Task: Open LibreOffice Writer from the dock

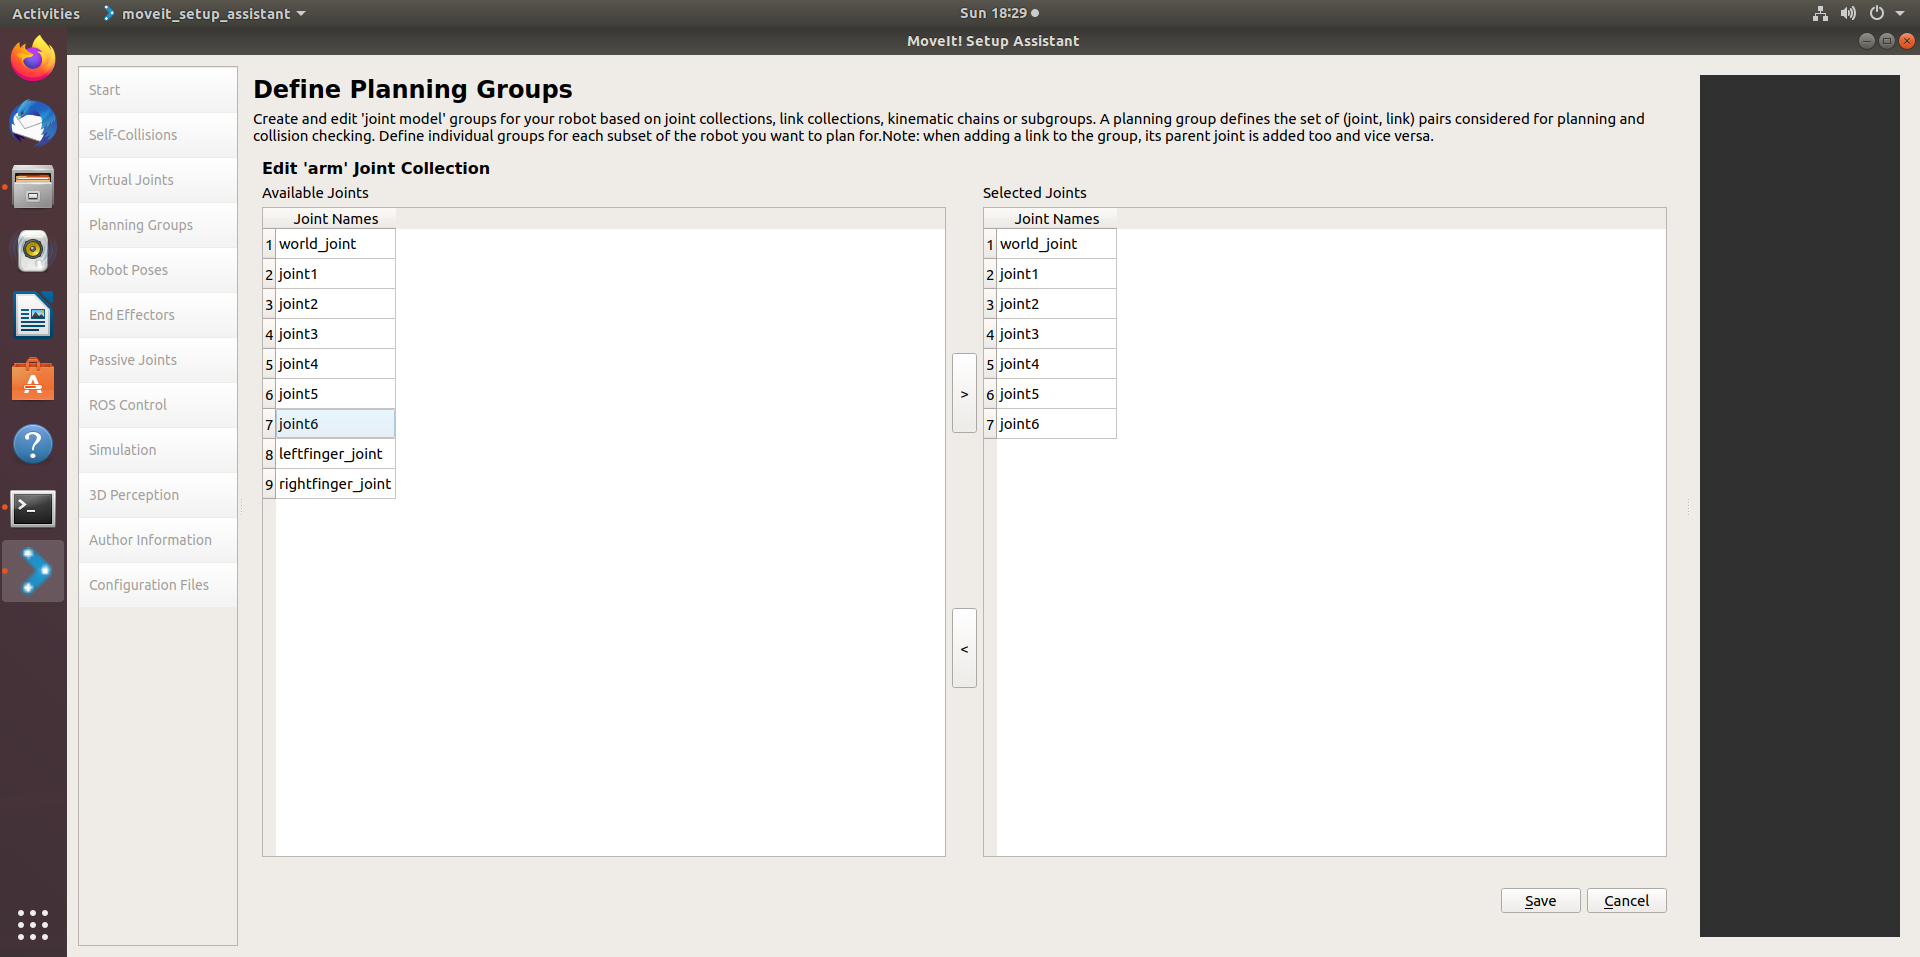Action: click(33, 315)
